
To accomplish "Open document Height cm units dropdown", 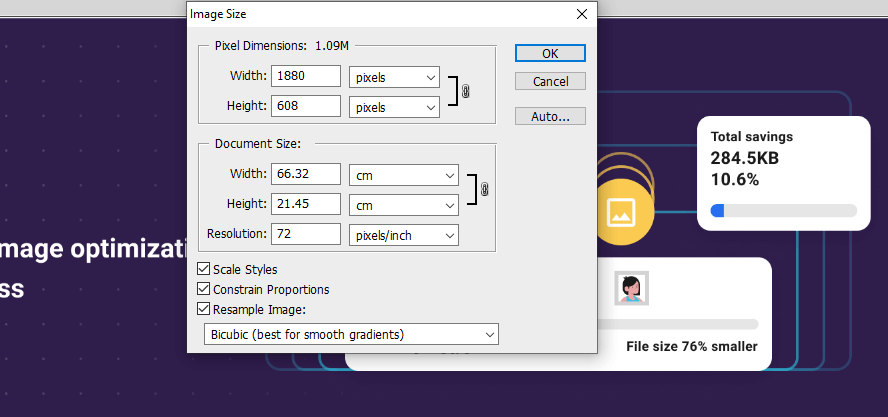I will pos(404,205).
